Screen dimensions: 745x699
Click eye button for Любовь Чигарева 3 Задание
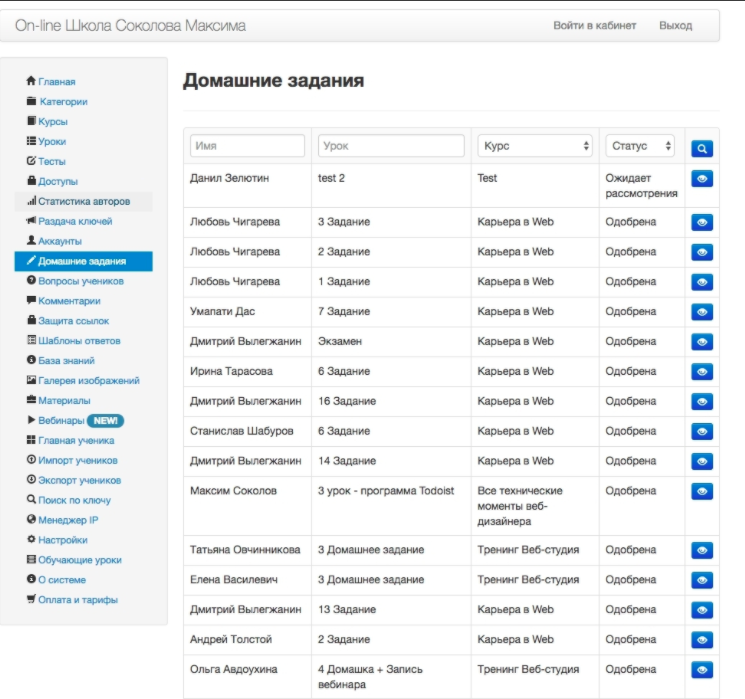[x=702, y=222]
